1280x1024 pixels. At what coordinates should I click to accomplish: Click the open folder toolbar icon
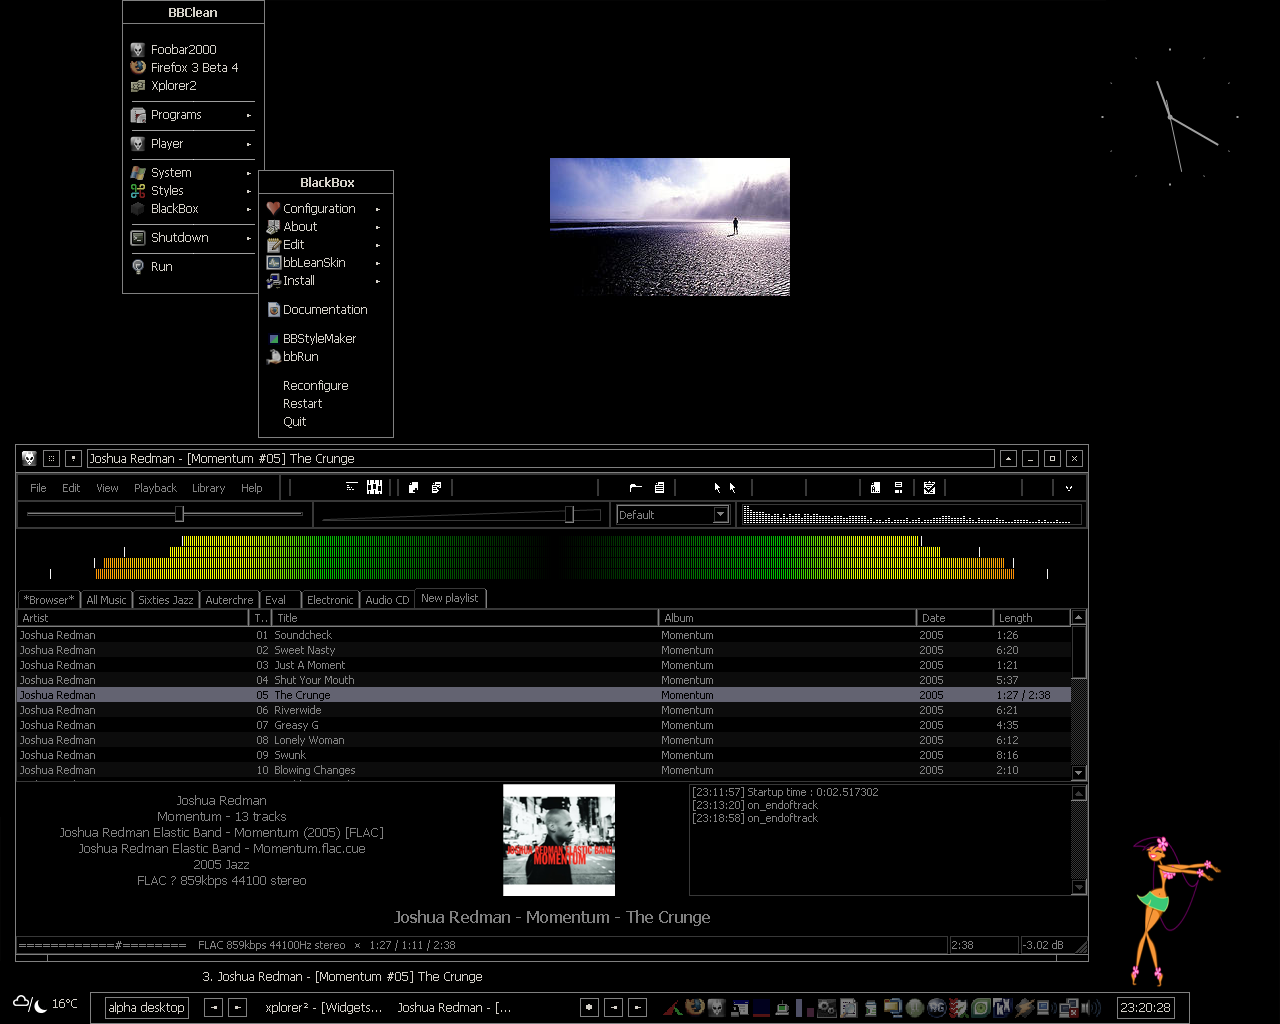pos(635,488)
